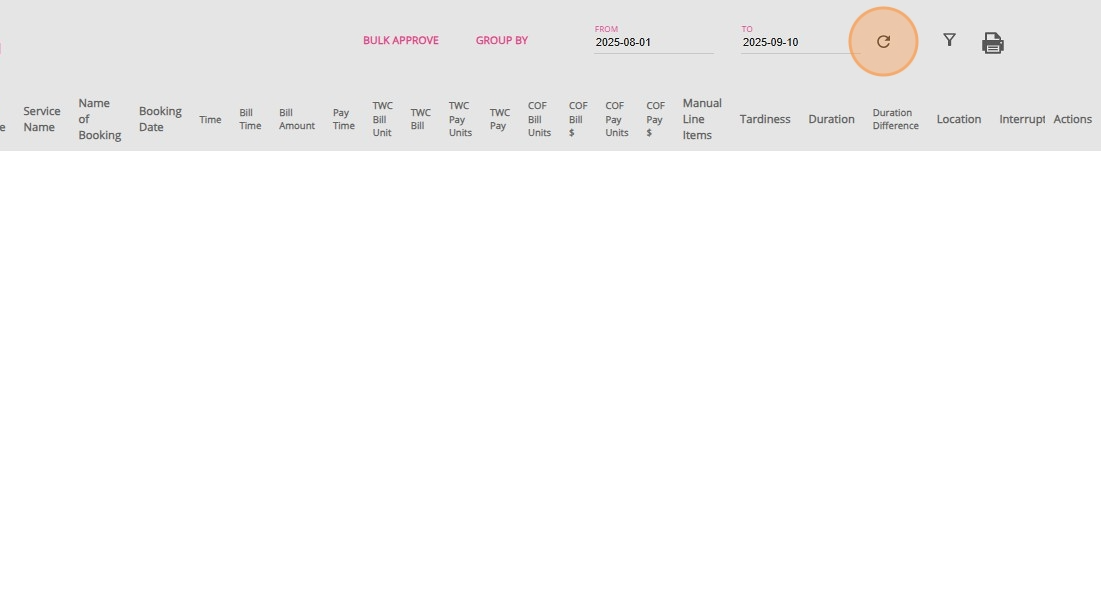
Task: Click the Pay Time column header
Action: [343, 119]
